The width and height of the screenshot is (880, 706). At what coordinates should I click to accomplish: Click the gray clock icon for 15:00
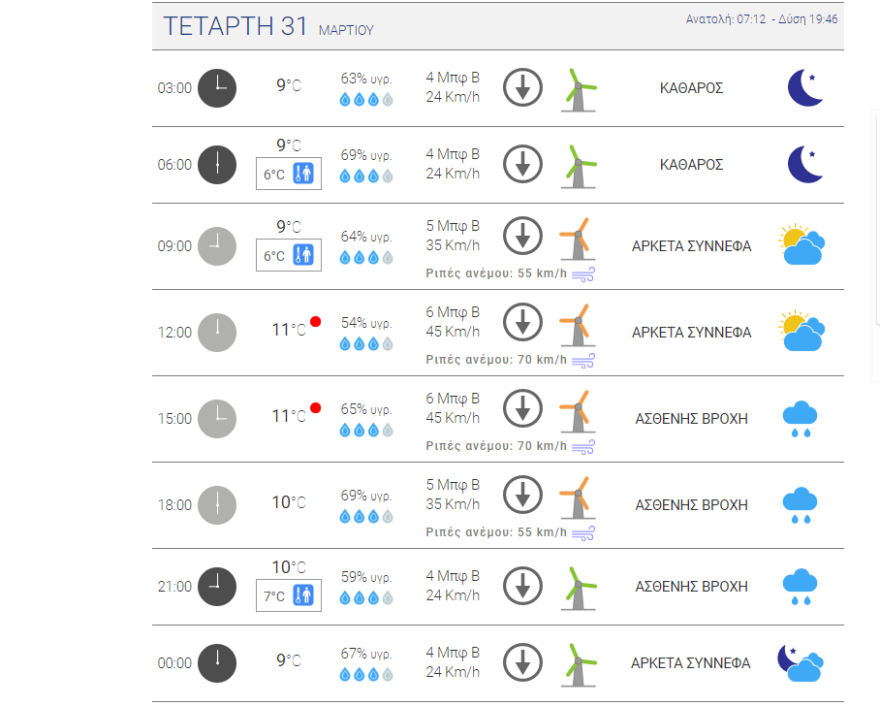pyautogui.click(x=217, y=419)
